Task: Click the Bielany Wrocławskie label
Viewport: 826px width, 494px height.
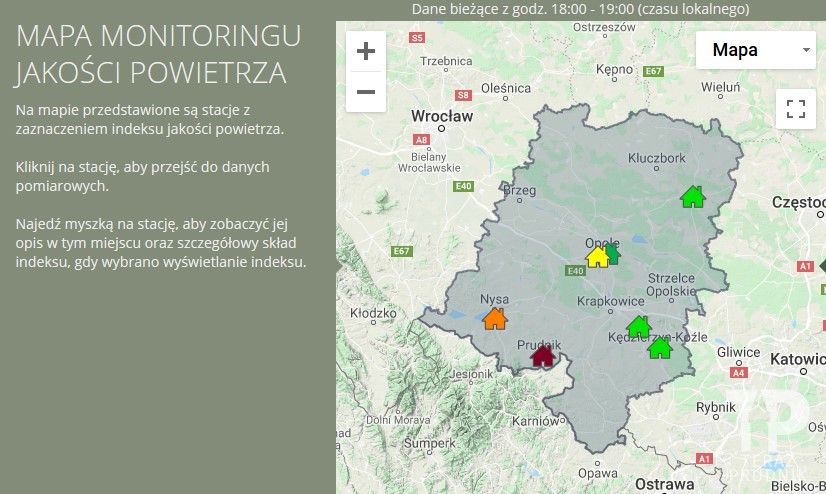Action: pyautogui.click(x=429, y=162)
